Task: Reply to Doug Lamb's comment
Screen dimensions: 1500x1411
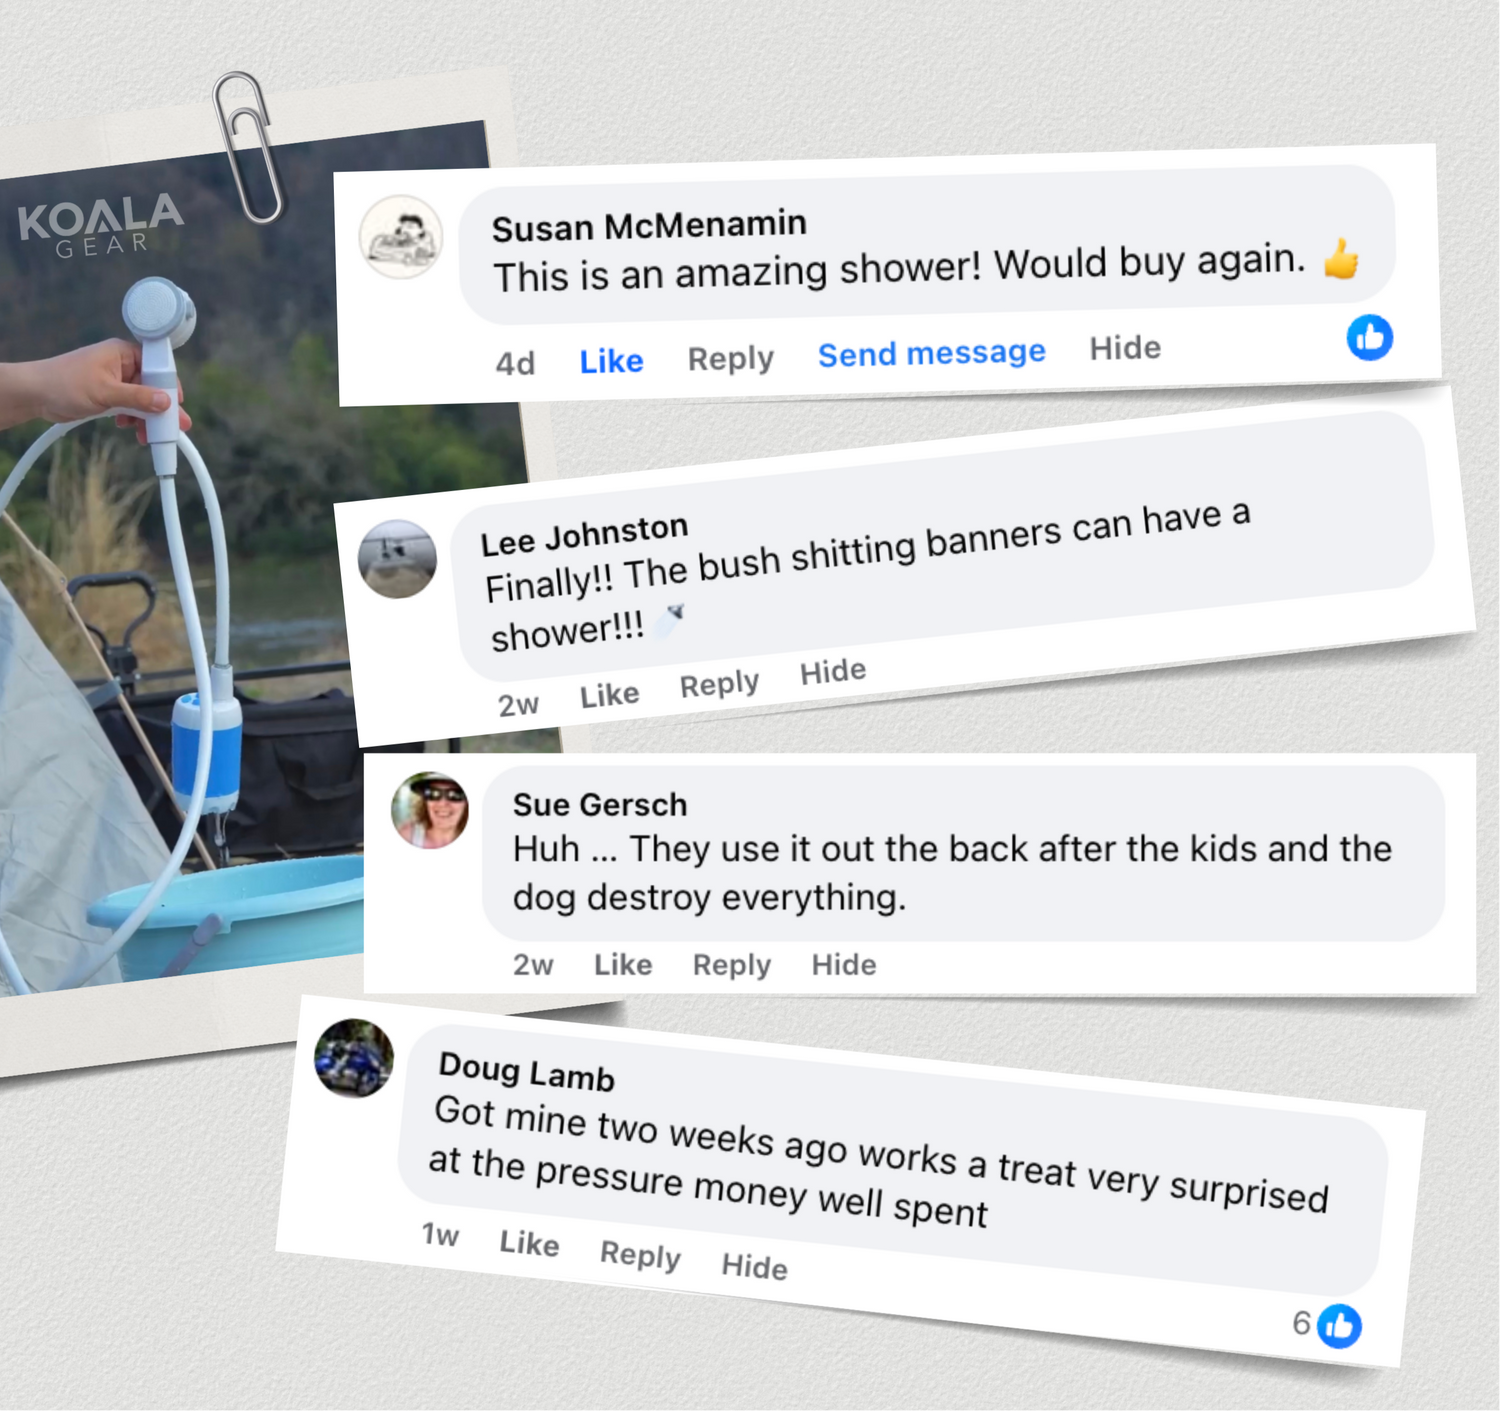Action: [x=640, y=1254]
